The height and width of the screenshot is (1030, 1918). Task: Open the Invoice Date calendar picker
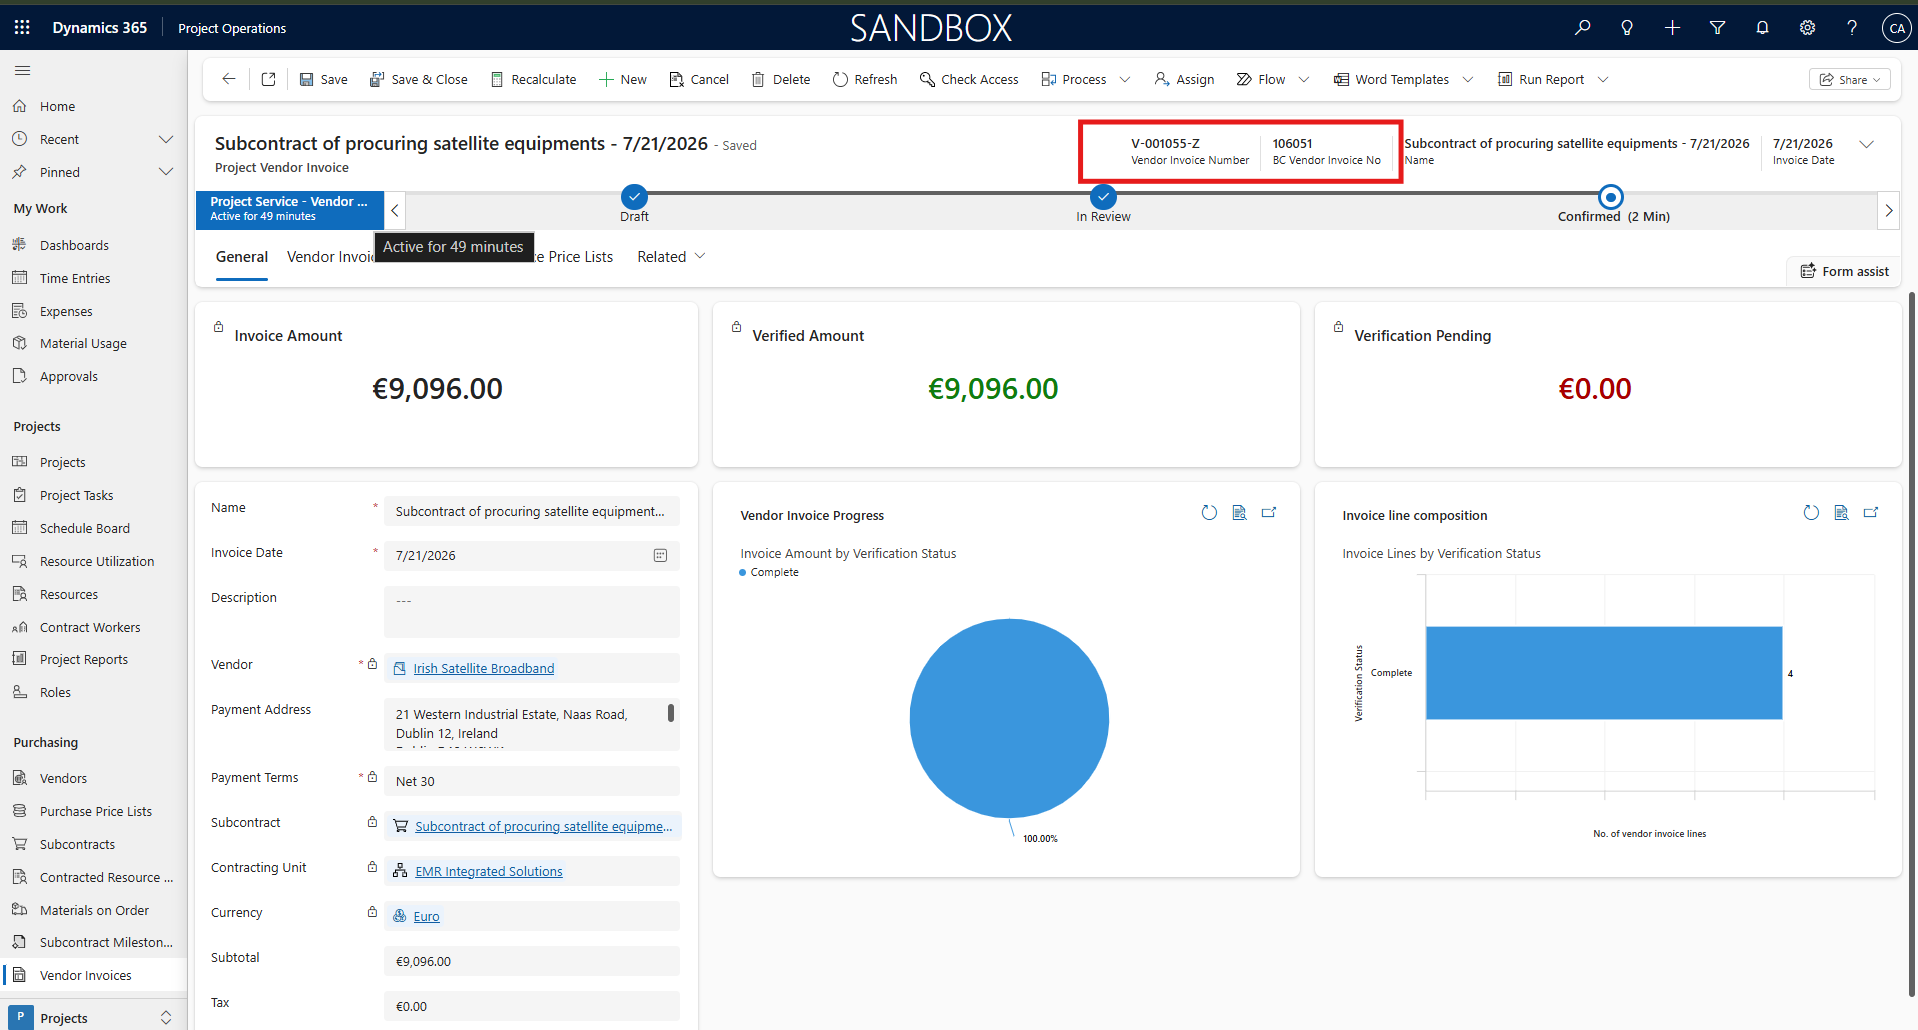click(x=660, y=556)
